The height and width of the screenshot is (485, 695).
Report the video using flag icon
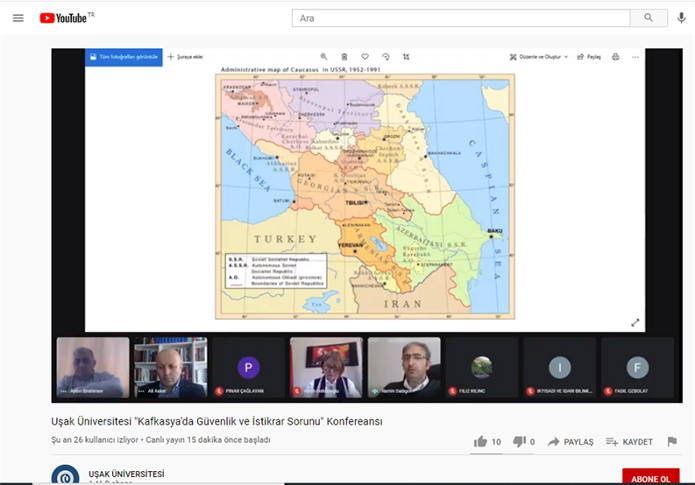672,441
